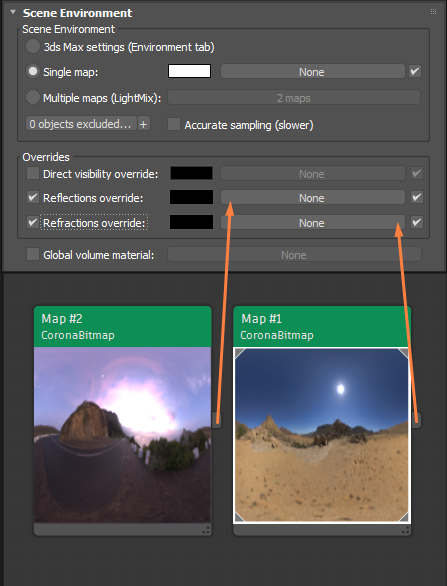Click the Map #2 node output socket
This screenshot has width=447, height=586.
[x=217, y=420]
